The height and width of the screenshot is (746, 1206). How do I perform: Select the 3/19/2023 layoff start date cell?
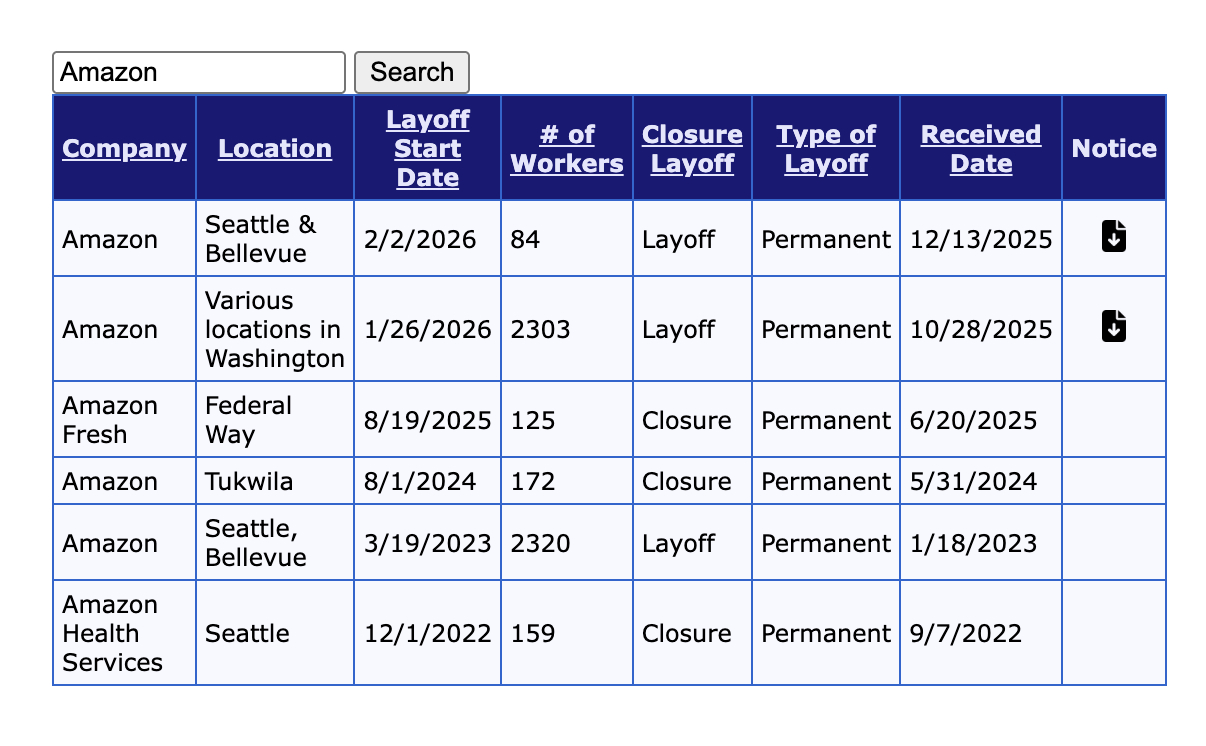(x=428, y=544)
